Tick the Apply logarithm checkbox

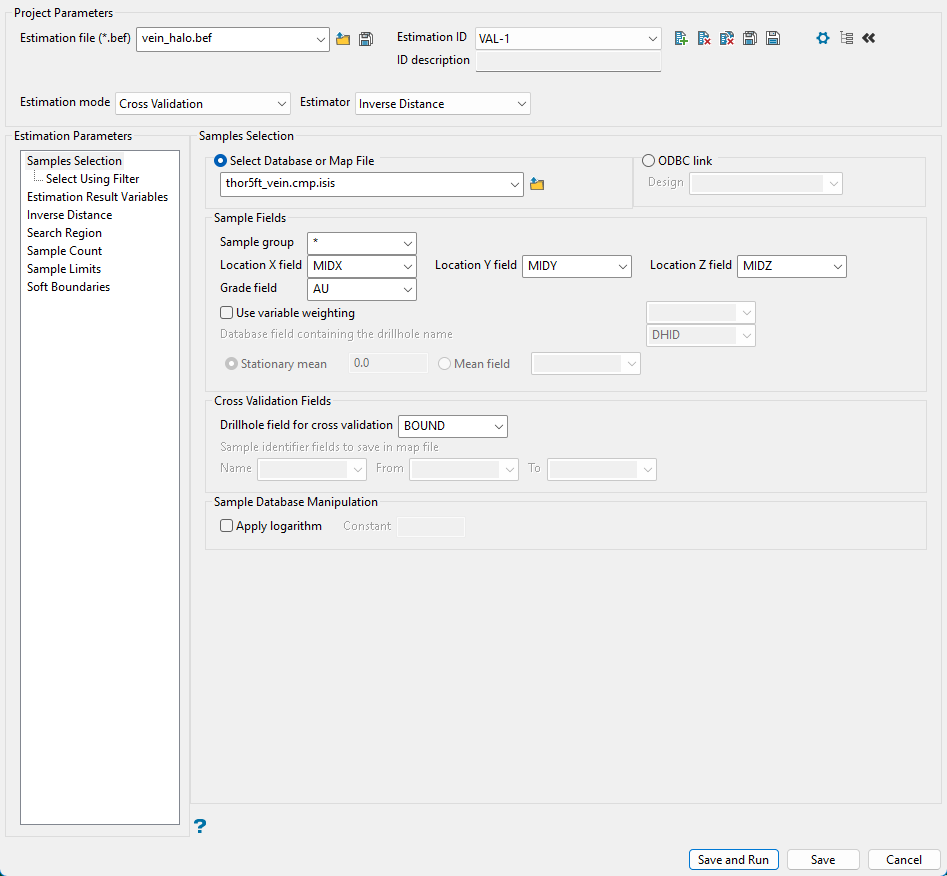pos(227,526)
